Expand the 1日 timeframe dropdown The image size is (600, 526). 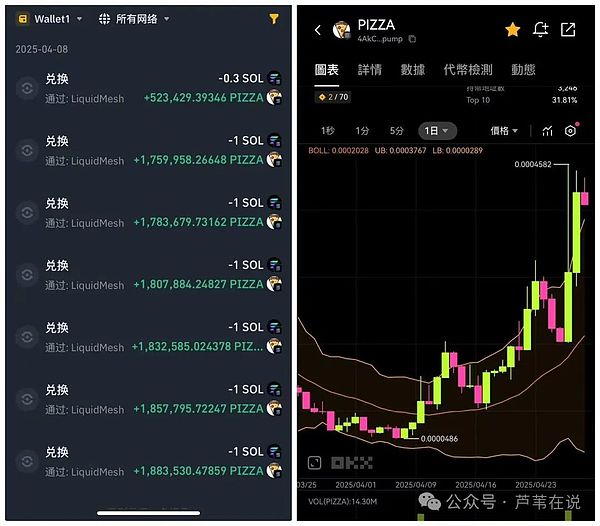pos(437,131)
